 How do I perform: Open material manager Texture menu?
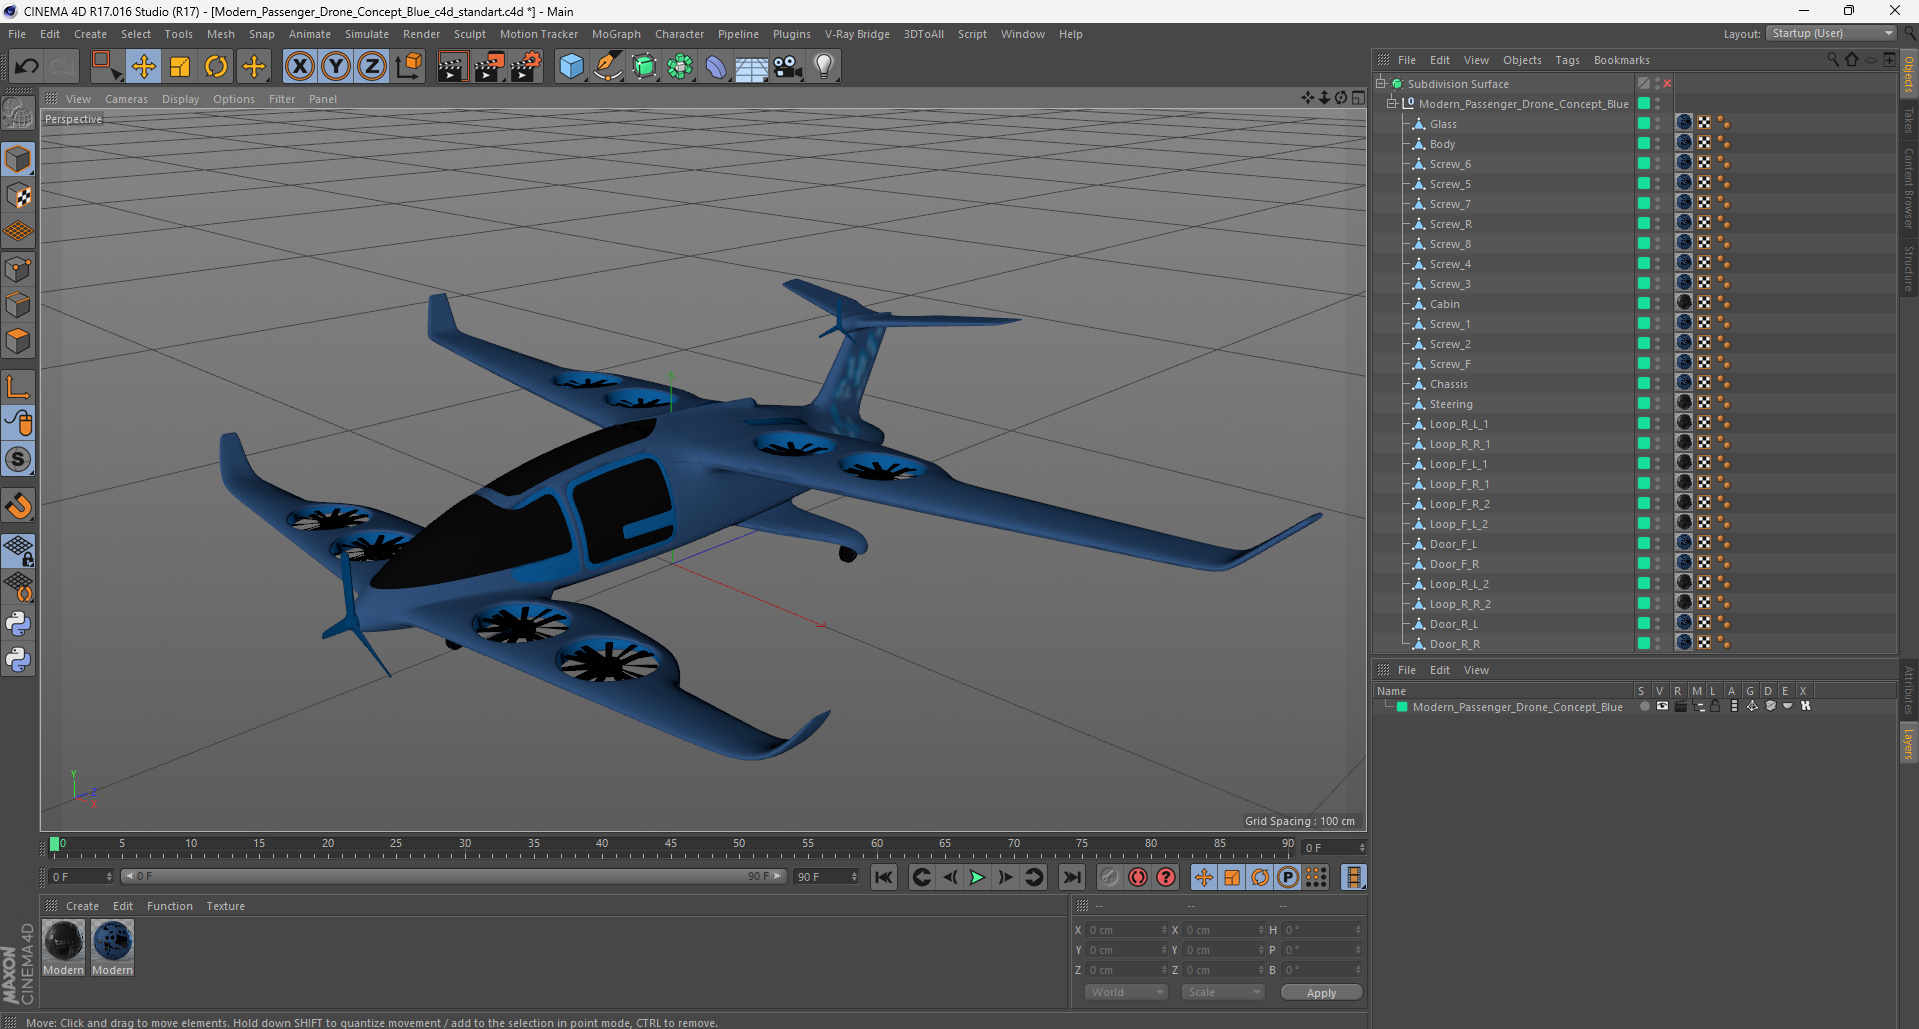pos(225,906)
